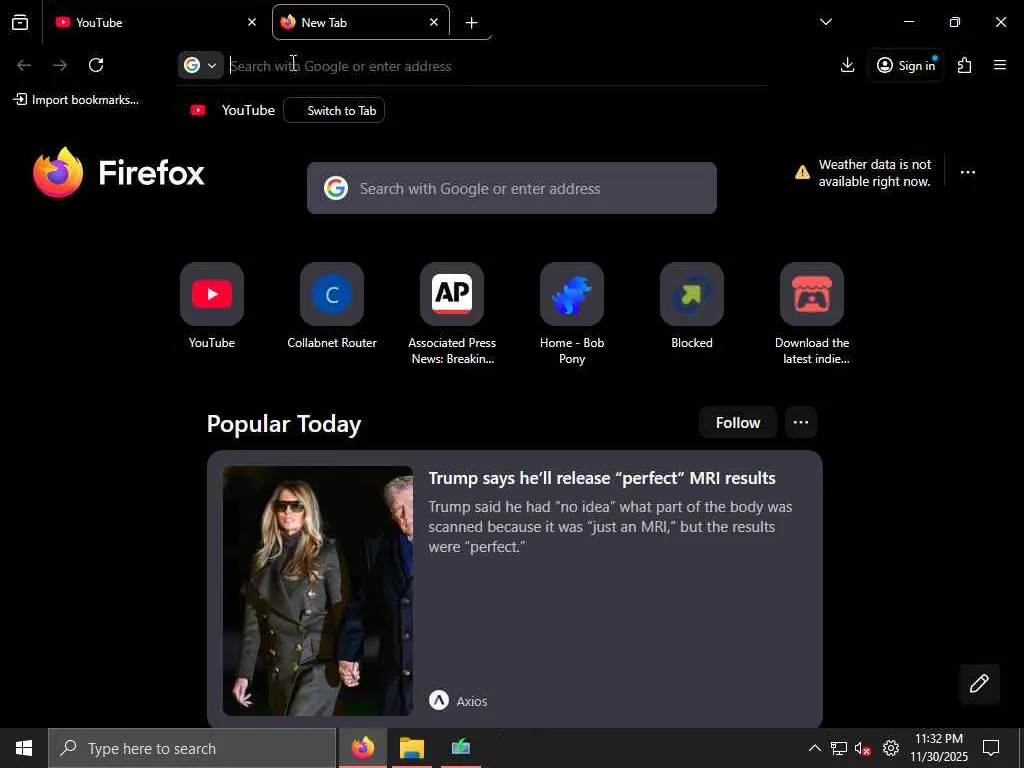Reload the current page
Image resolution: width=1024 pixels, height=768 pixels.
tap(96, 65)
